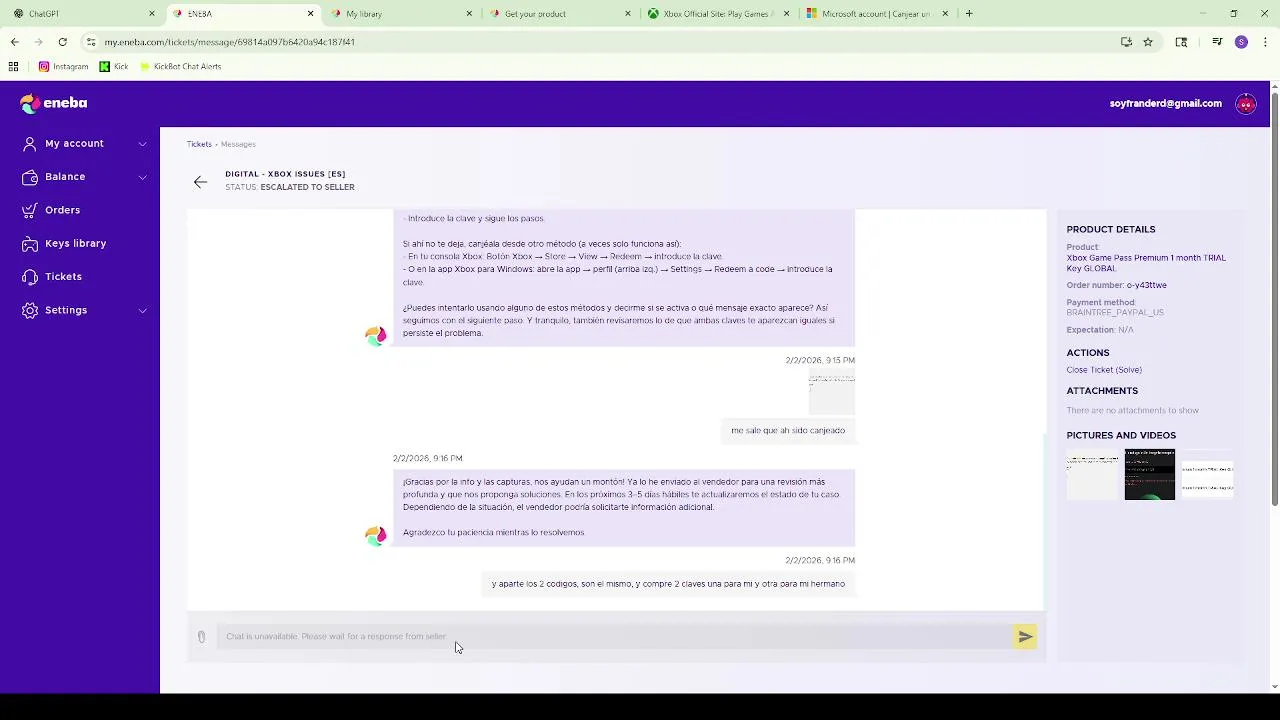
Task: Click the page vertical scrollbar
Action: [x=1273, y=300]
